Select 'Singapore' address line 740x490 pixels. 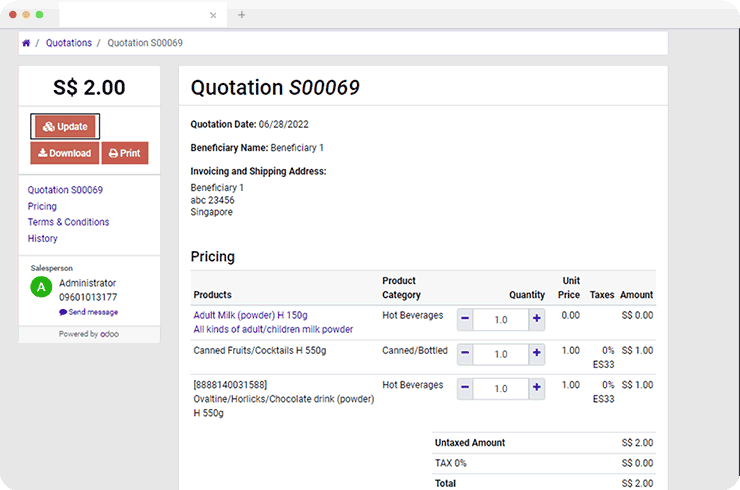pos(211,212)
